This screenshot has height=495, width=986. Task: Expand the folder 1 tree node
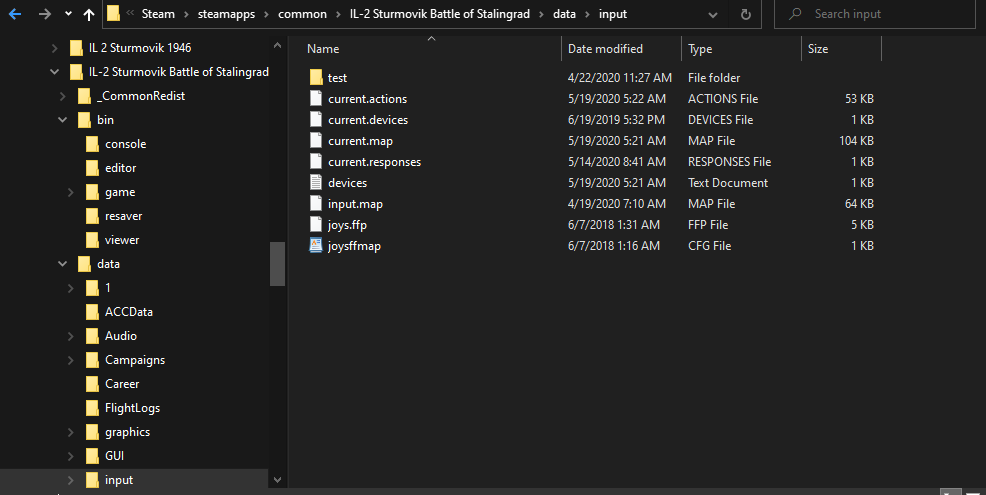[x=70, y=288]
